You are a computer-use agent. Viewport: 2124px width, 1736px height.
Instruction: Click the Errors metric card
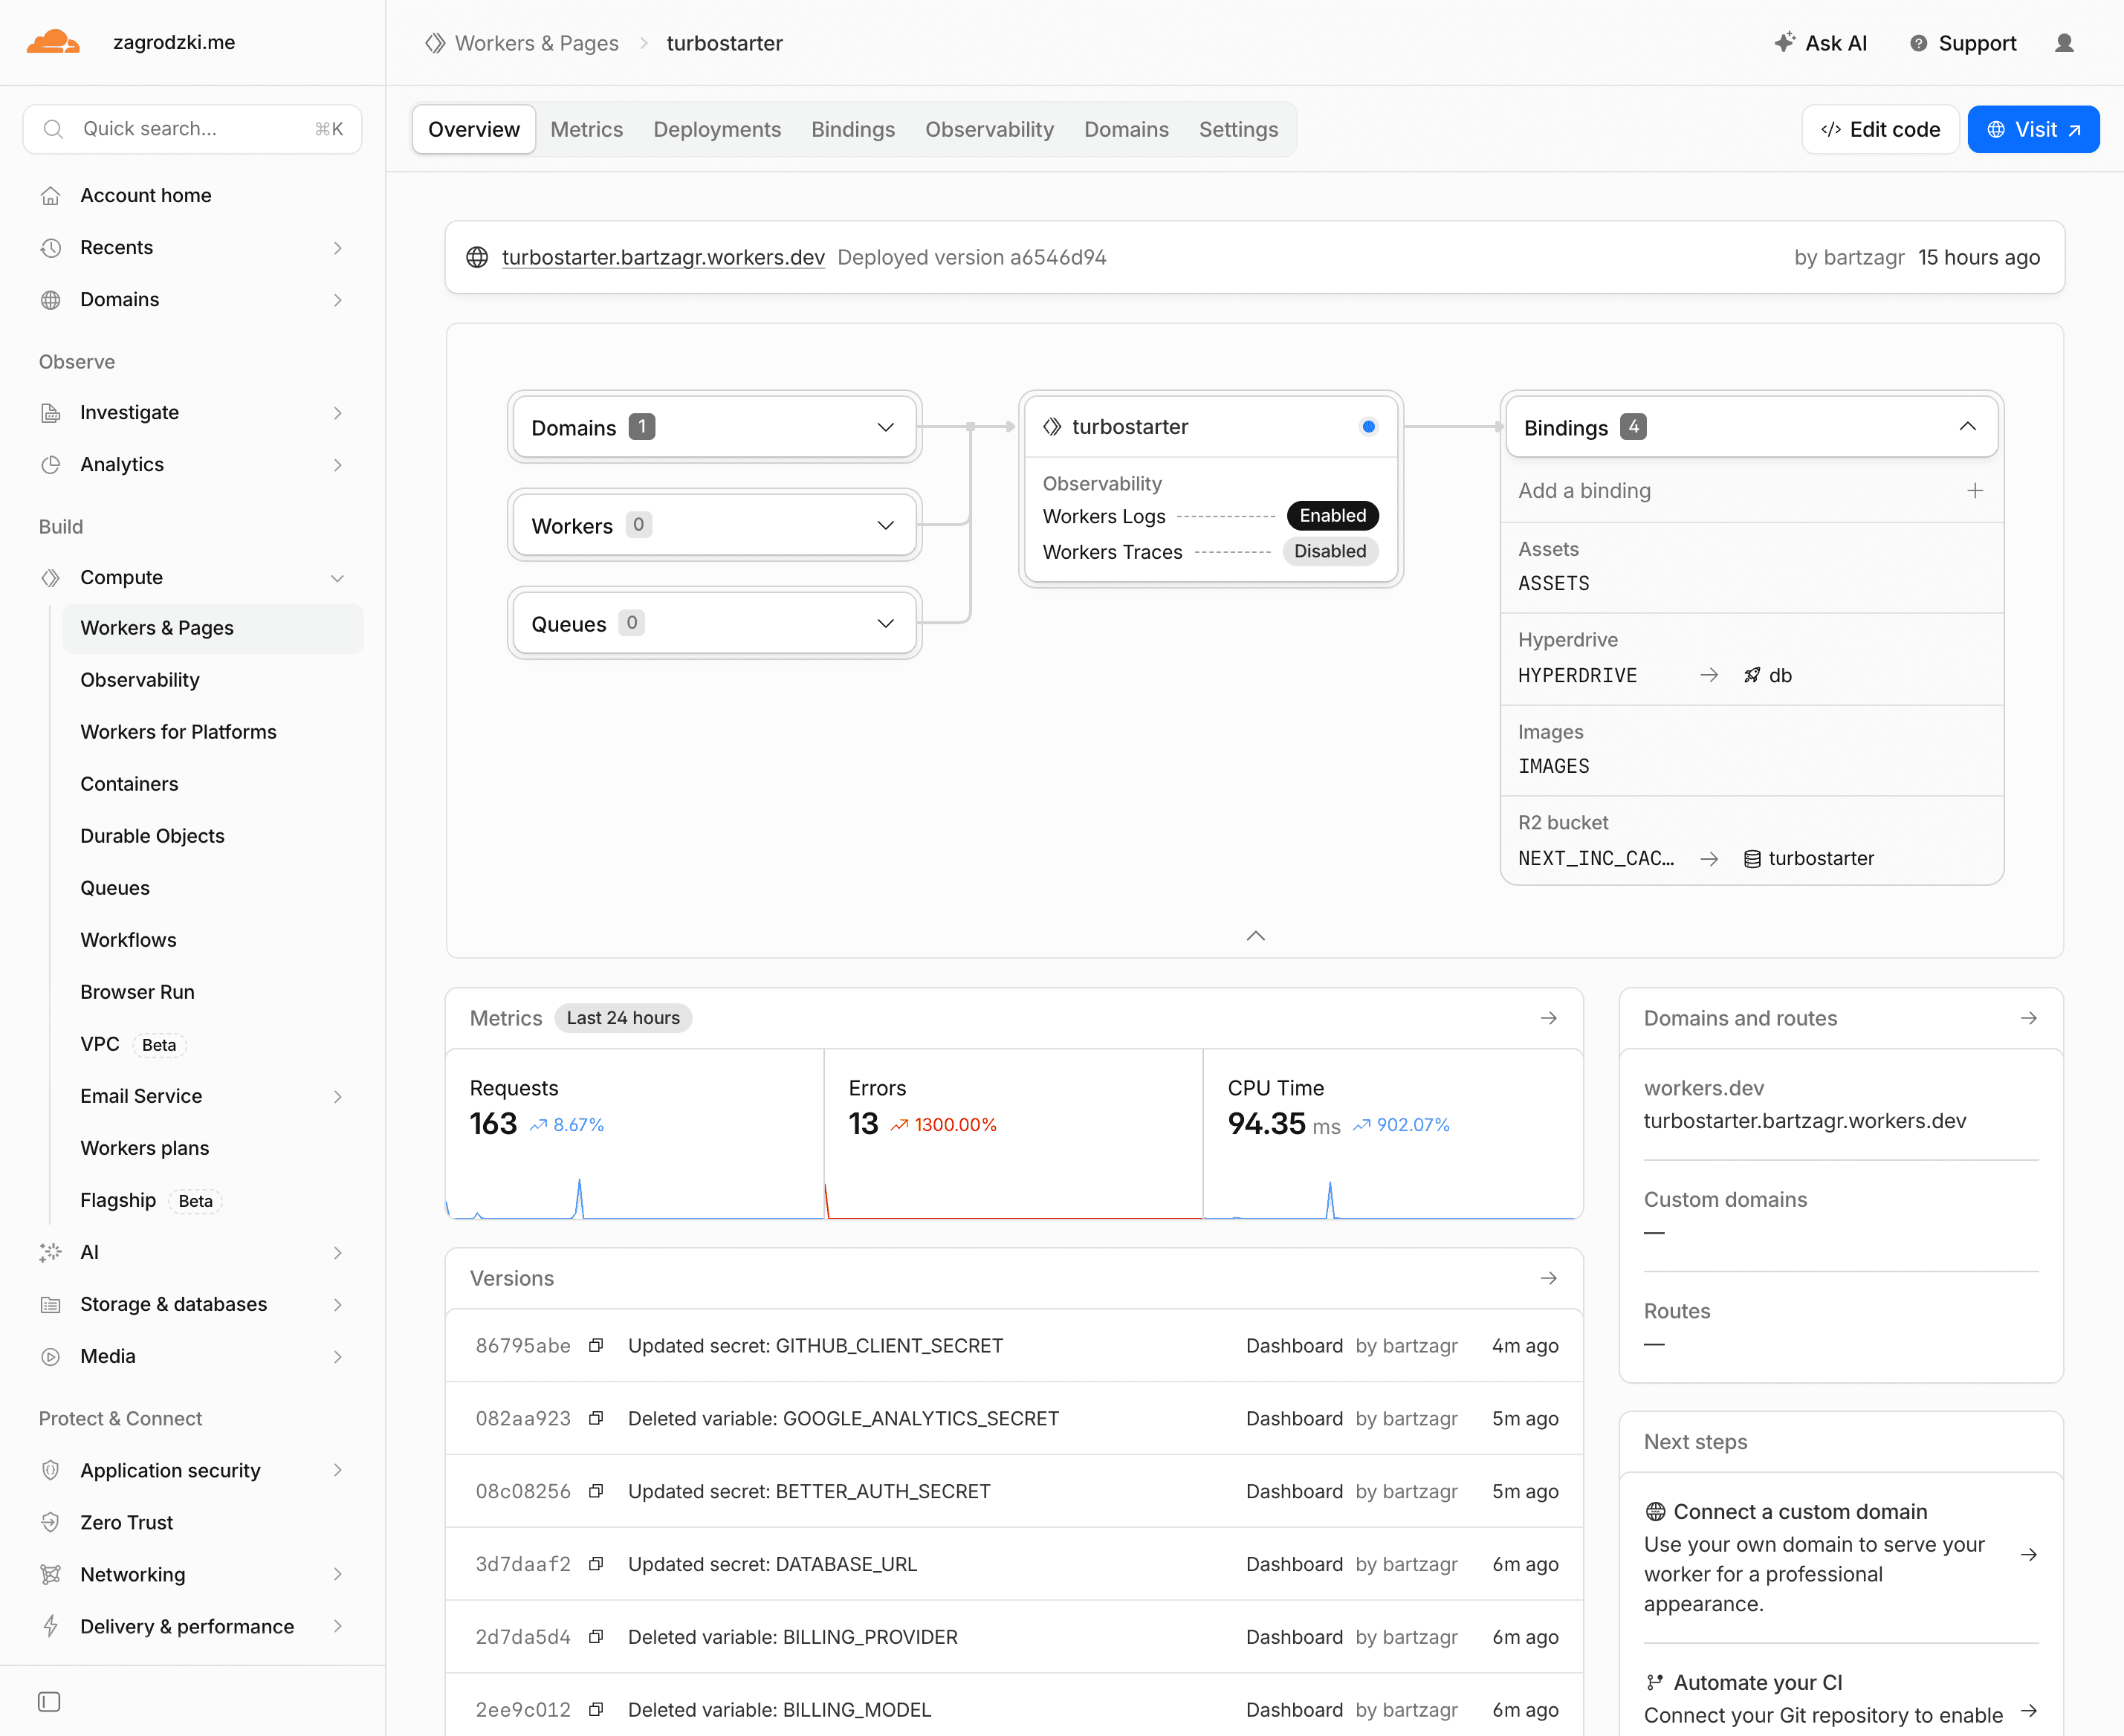click(1013, 1134)
